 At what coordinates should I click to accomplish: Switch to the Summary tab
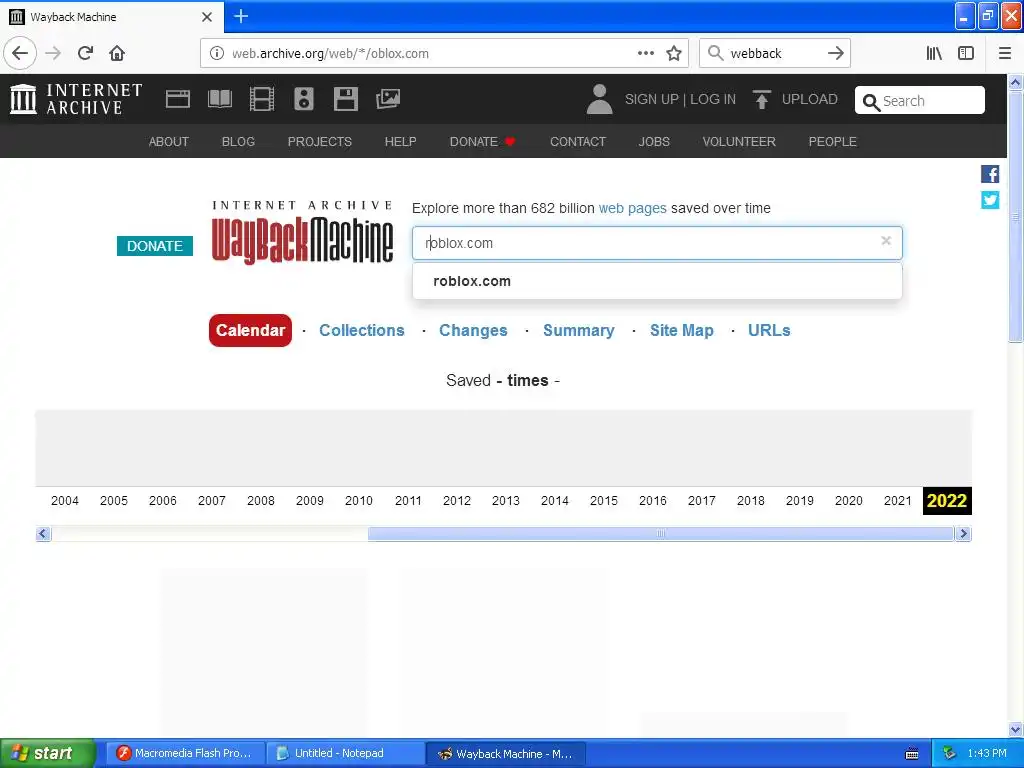pyautogui.click(x=579, y=330)
